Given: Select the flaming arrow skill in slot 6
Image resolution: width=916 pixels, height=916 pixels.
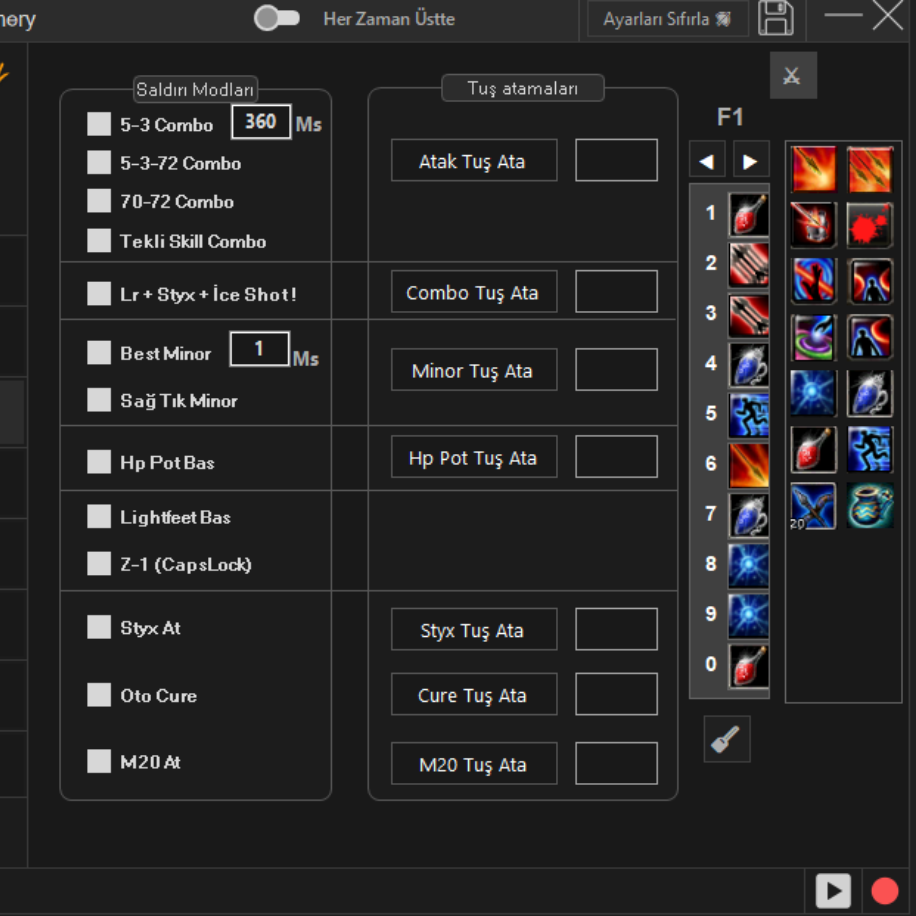Looking at the screenshot, I should tap(748, 465).
